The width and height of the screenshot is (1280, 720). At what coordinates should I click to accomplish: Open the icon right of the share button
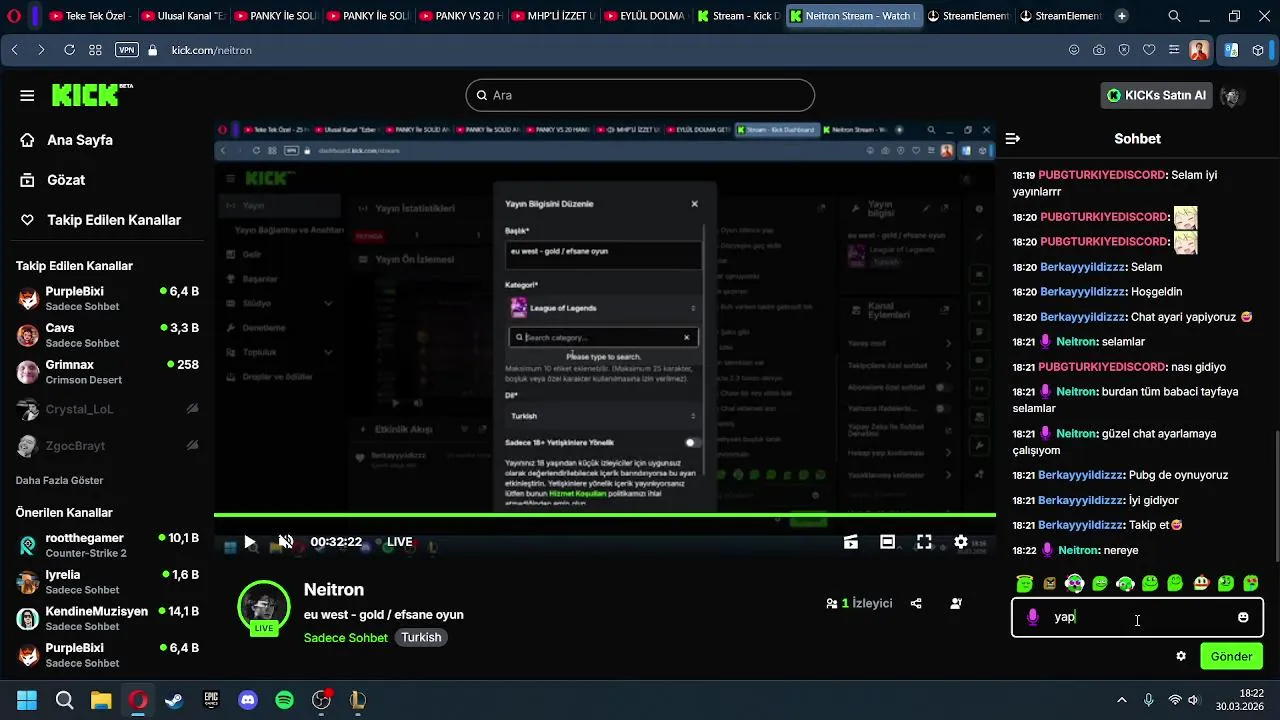click(956, 603)
